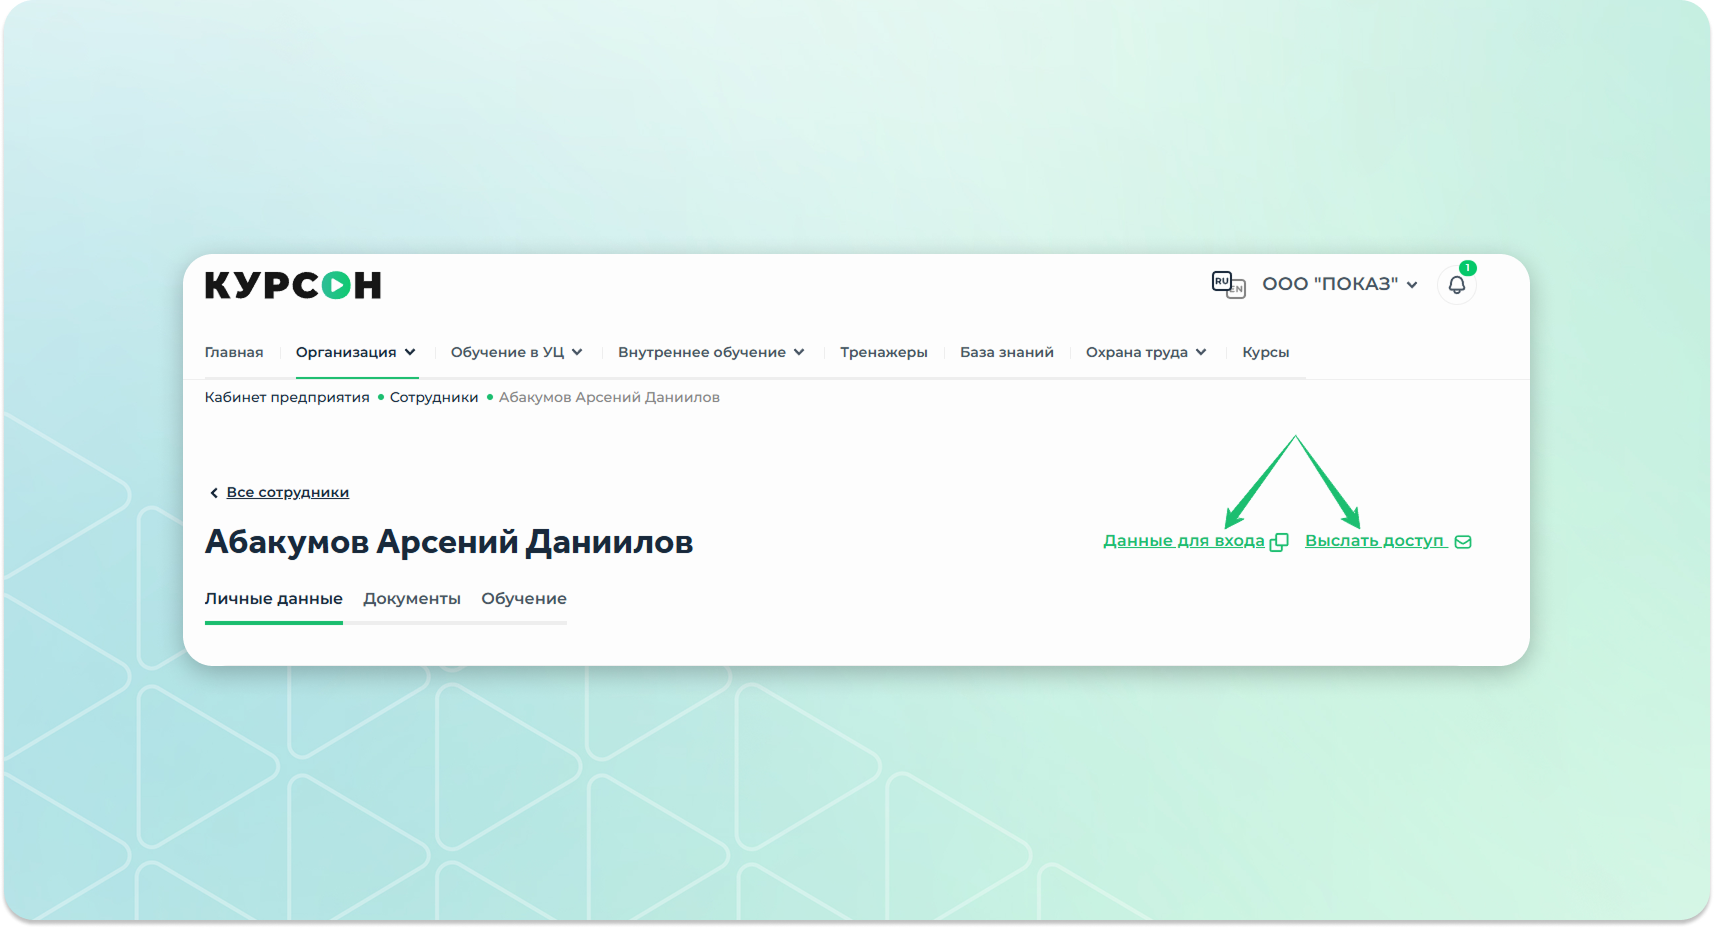
Task: Open the Тренажеры menu item
Action: click(x=883, y=352)
